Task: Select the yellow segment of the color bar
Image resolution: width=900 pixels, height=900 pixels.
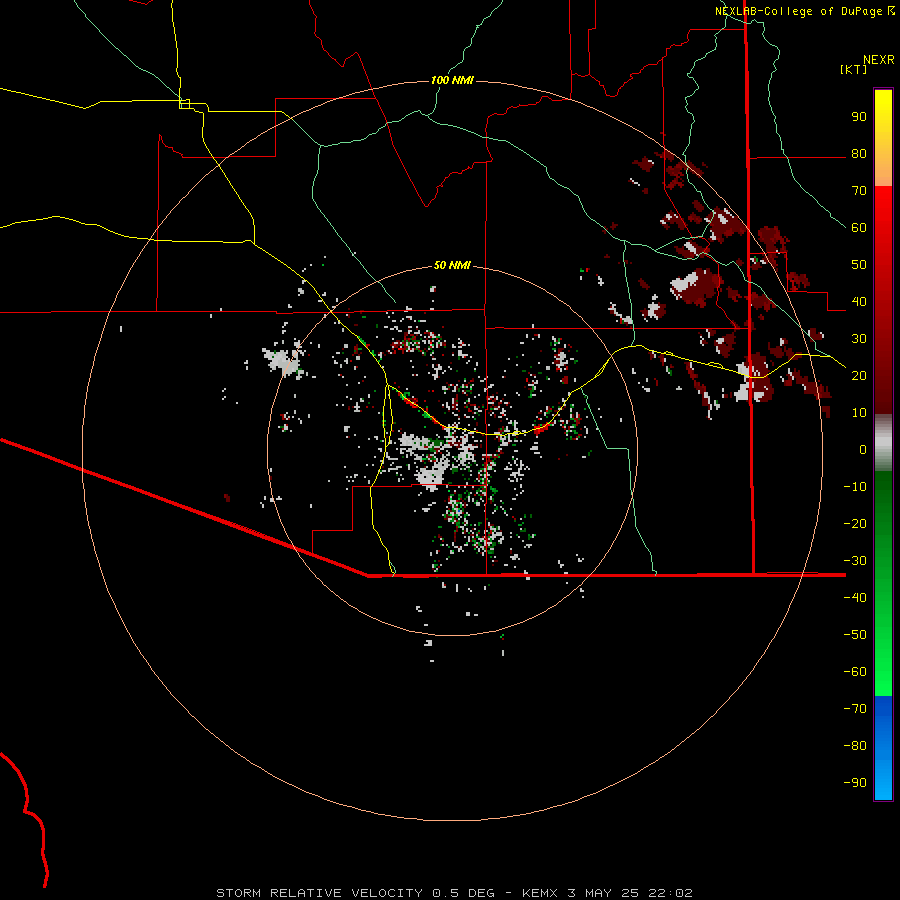Action: click(x=883, y=111)
